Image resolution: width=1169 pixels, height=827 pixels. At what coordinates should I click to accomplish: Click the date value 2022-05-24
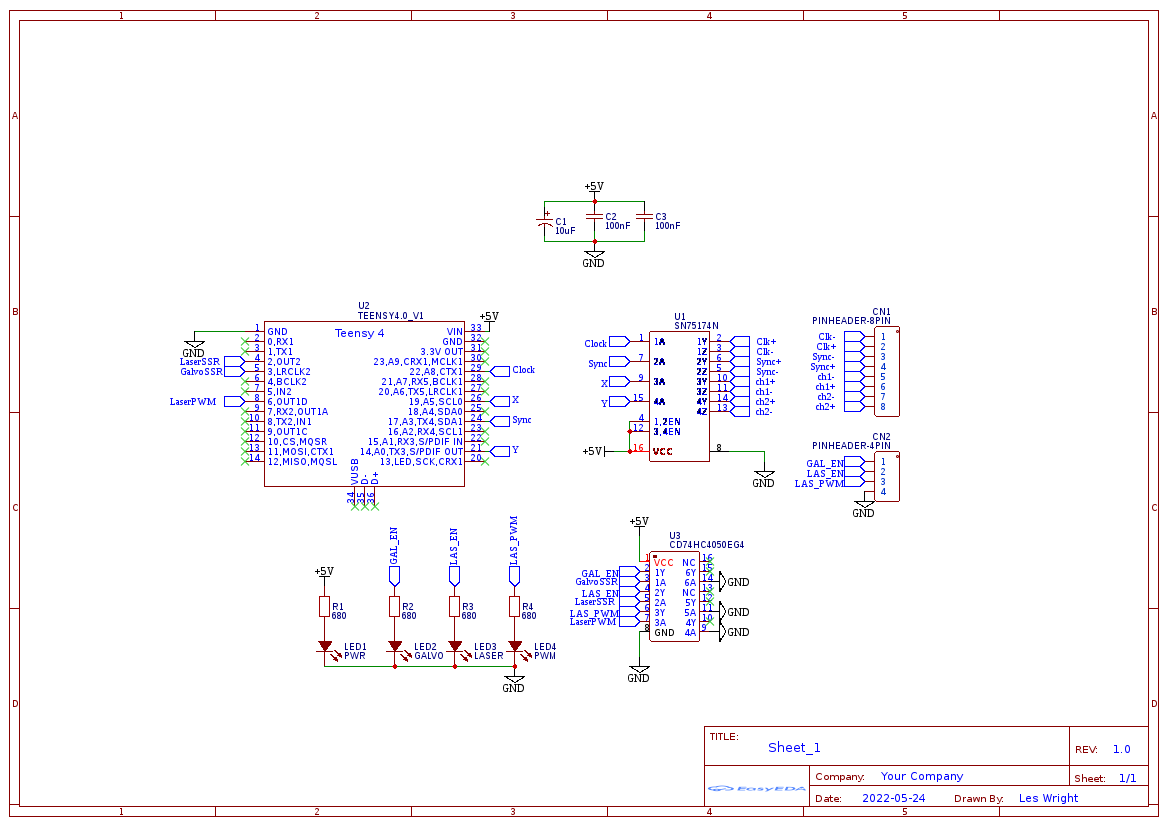(x=893, y=798)
